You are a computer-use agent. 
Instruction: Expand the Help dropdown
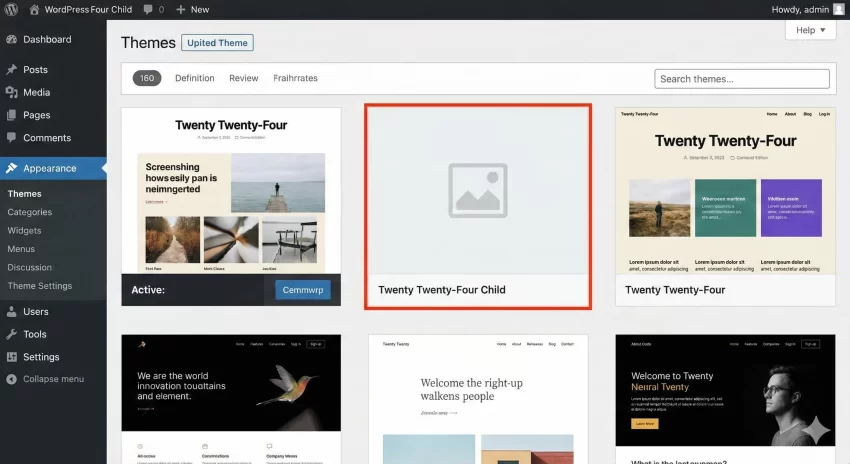click(x=810, y=30)
